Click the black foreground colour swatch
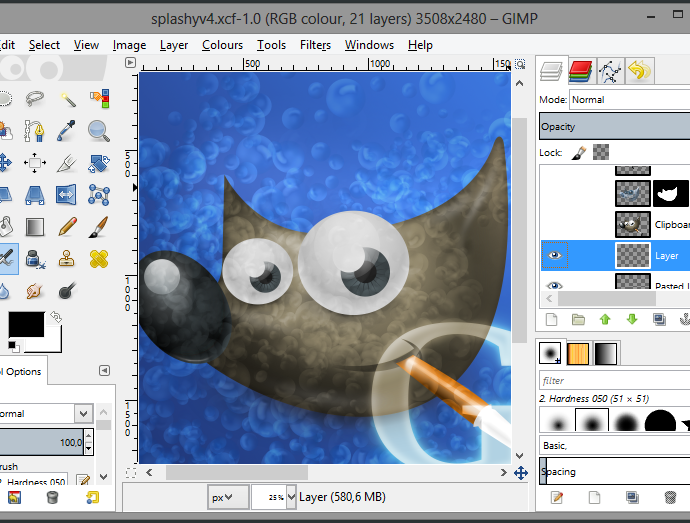This screenshot has width=690, height=523. [x=26, y=324]
